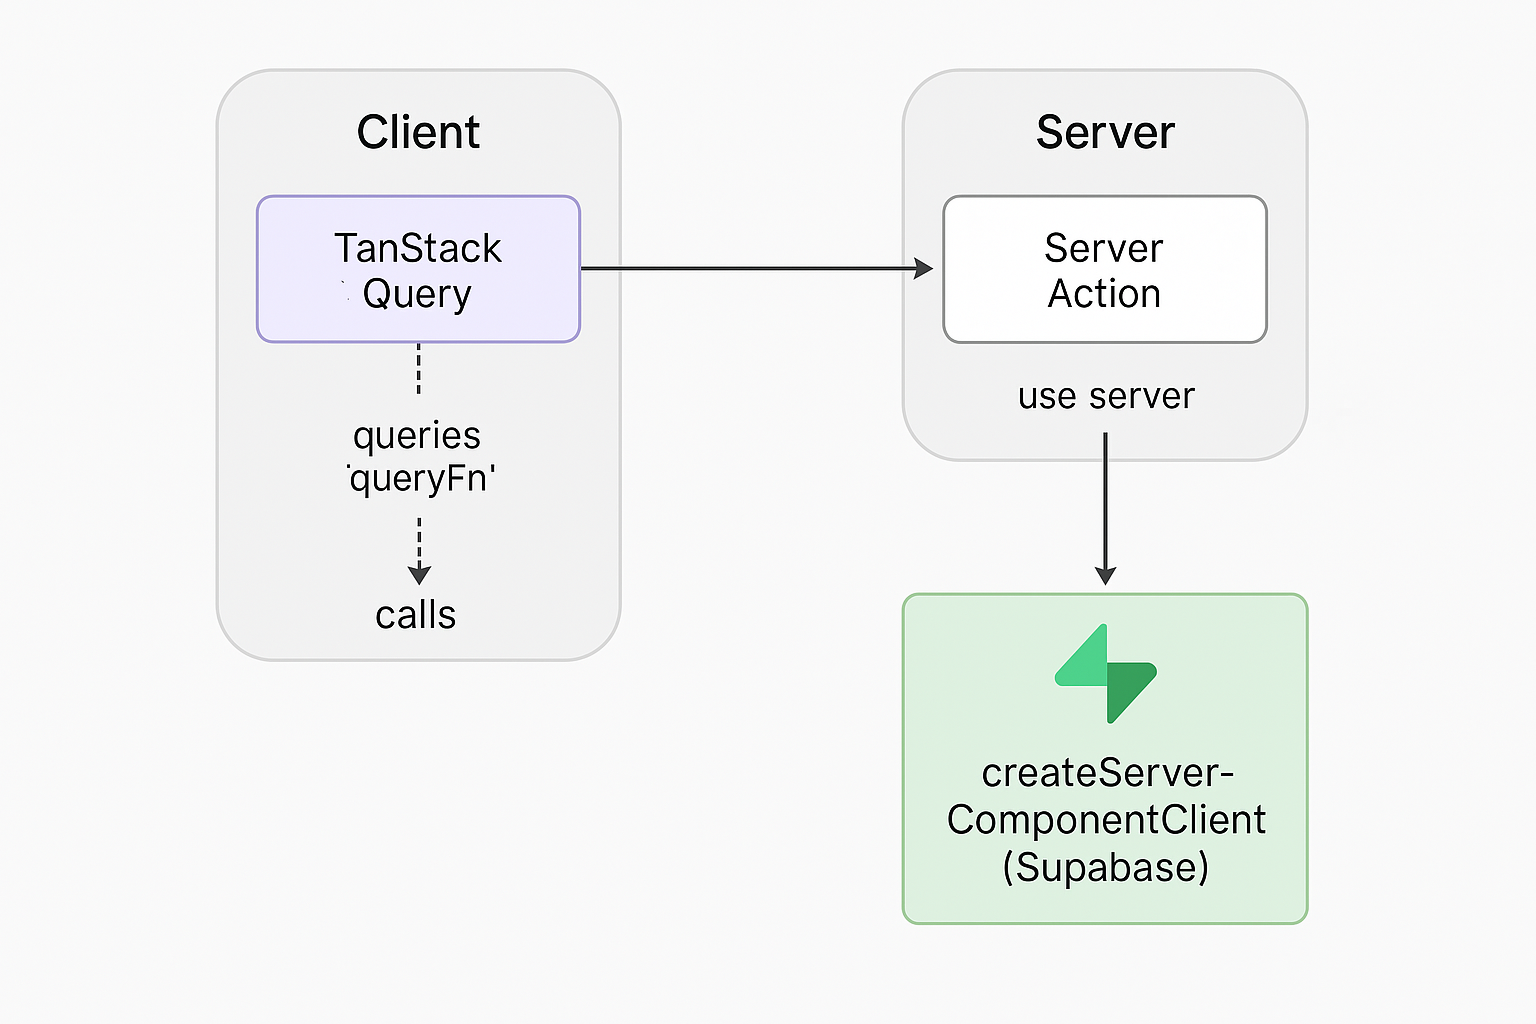This screenshot has height=1024, width=1536.
Task: Click the 'Client' heading
Action: 418,132
